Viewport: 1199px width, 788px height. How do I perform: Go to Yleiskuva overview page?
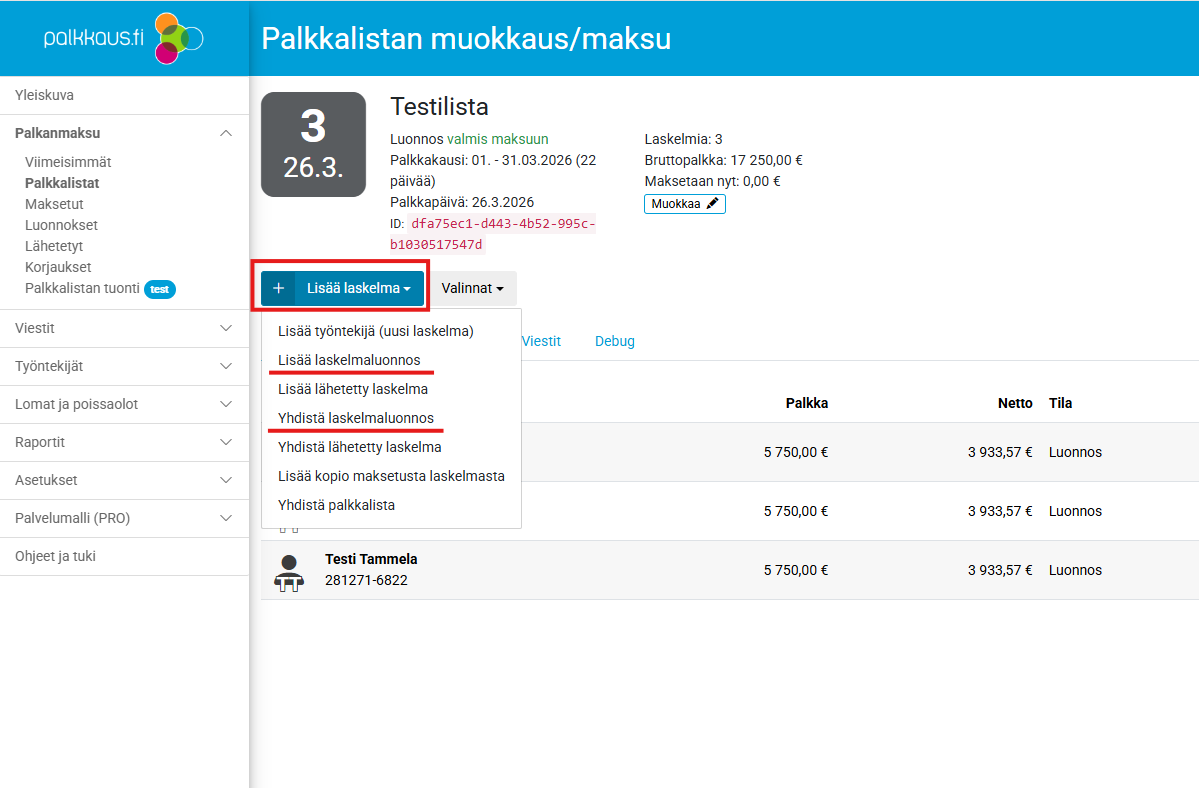[44, 95]
